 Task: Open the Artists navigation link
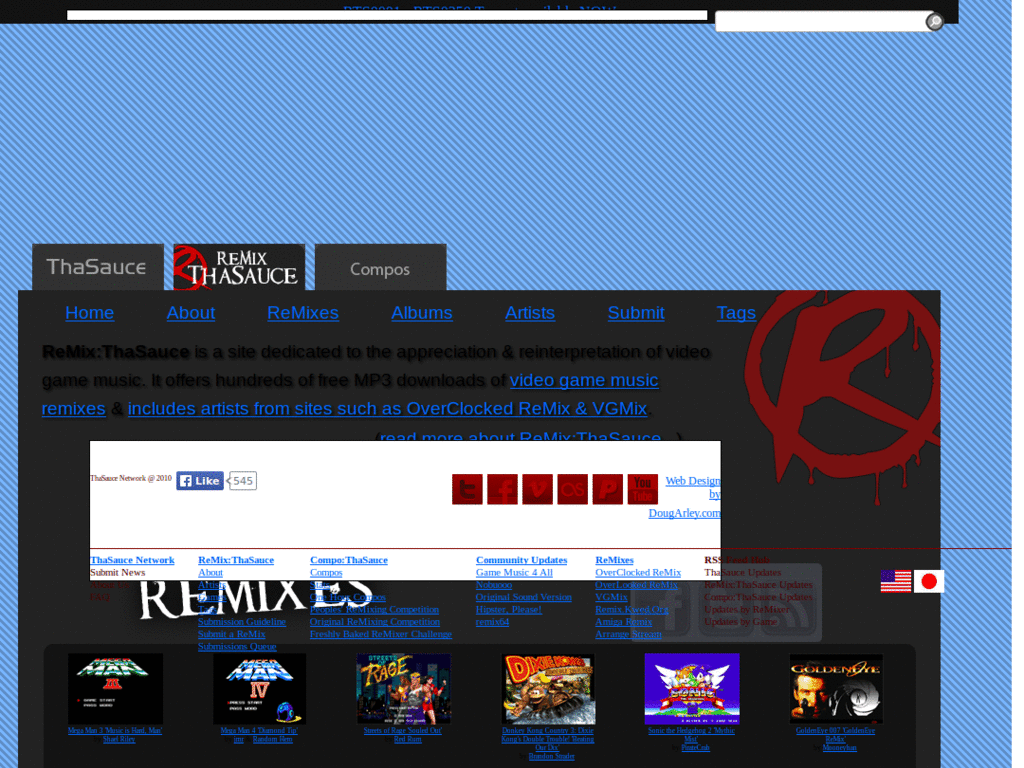(530, 313)
